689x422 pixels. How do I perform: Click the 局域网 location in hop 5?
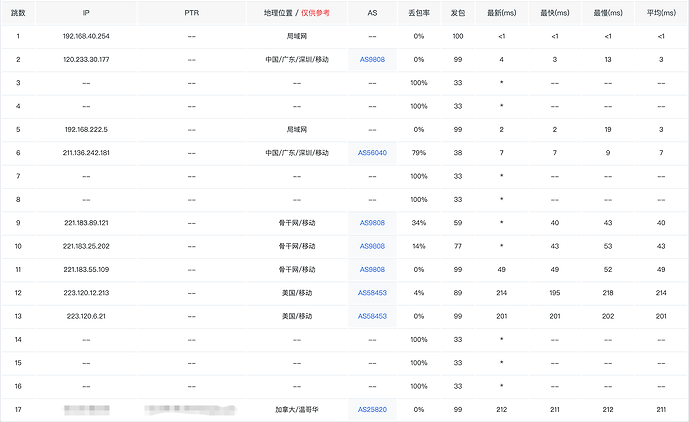tap(297, 129)
